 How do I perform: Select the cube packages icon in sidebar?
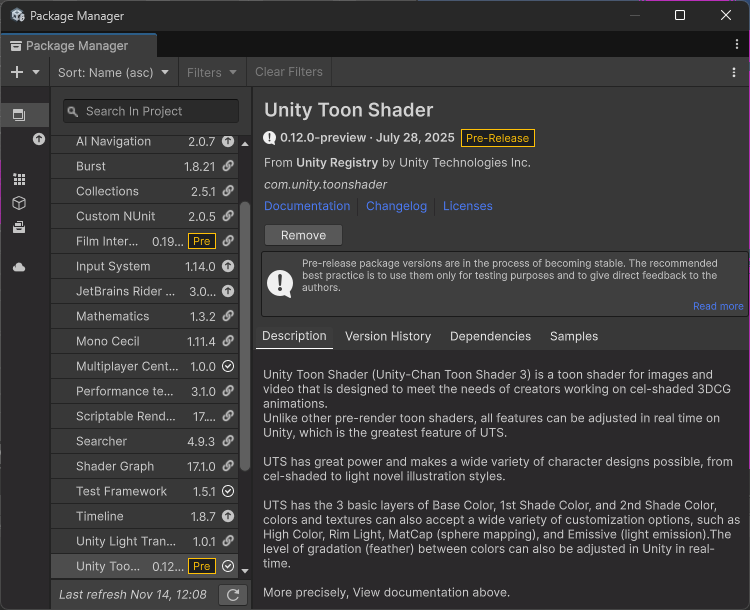click(19, 203)
